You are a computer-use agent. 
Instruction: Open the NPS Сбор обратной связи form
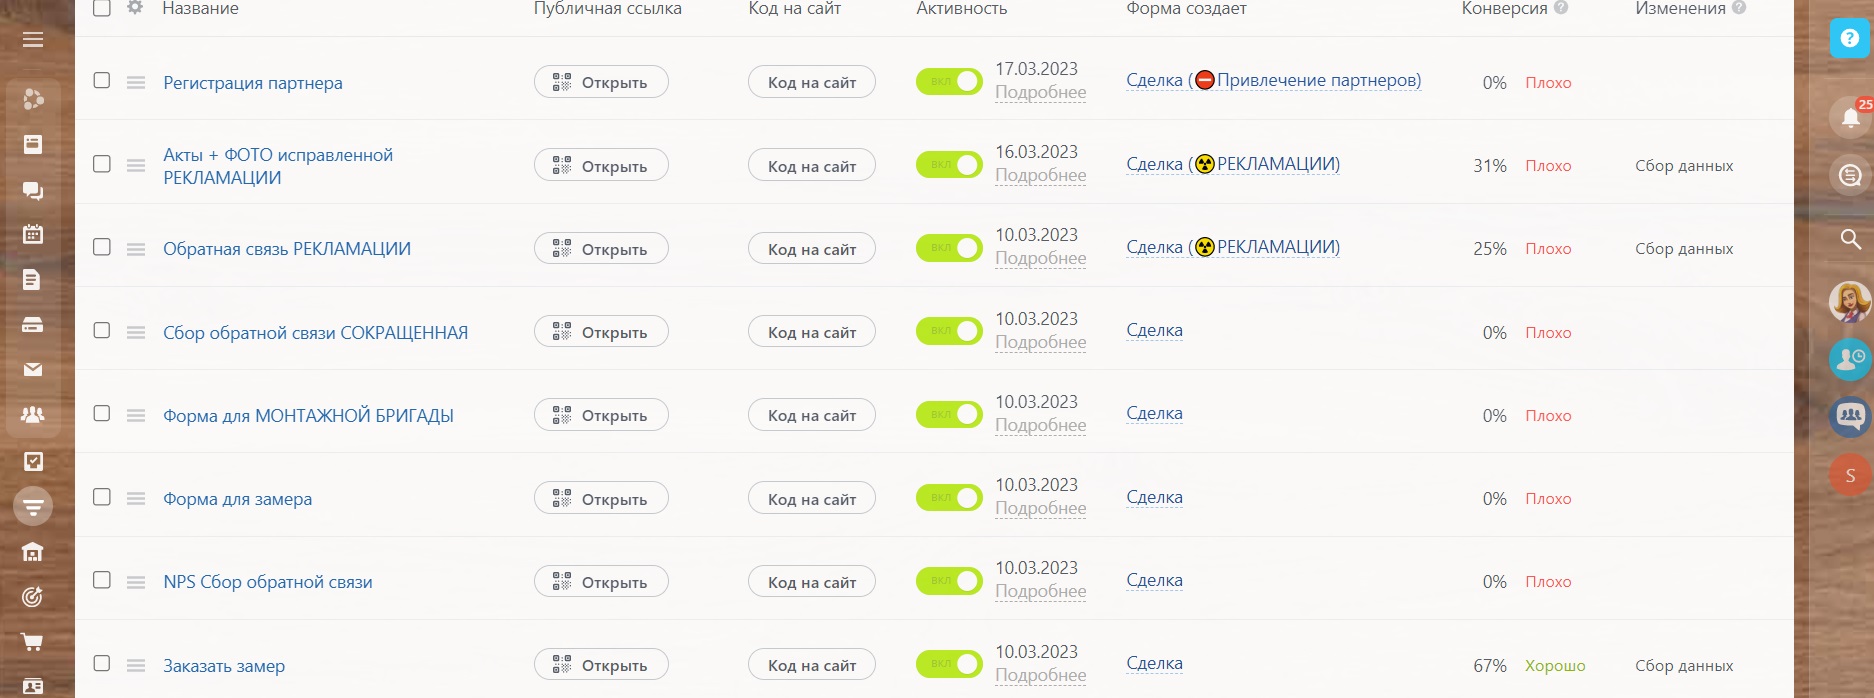click(267, 582)
